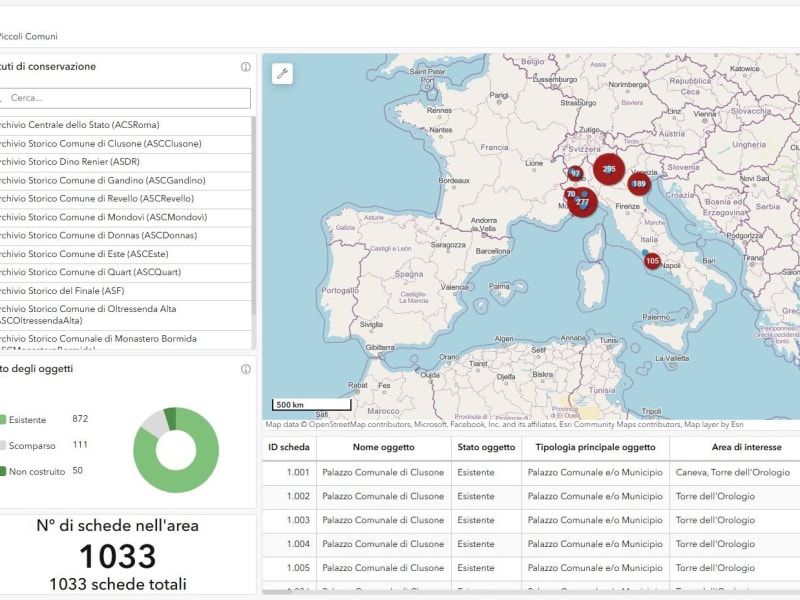This screenshot has height=600, width=800.
Task: Select table row with ID 1.004
Action: click(x=531, y=544)
